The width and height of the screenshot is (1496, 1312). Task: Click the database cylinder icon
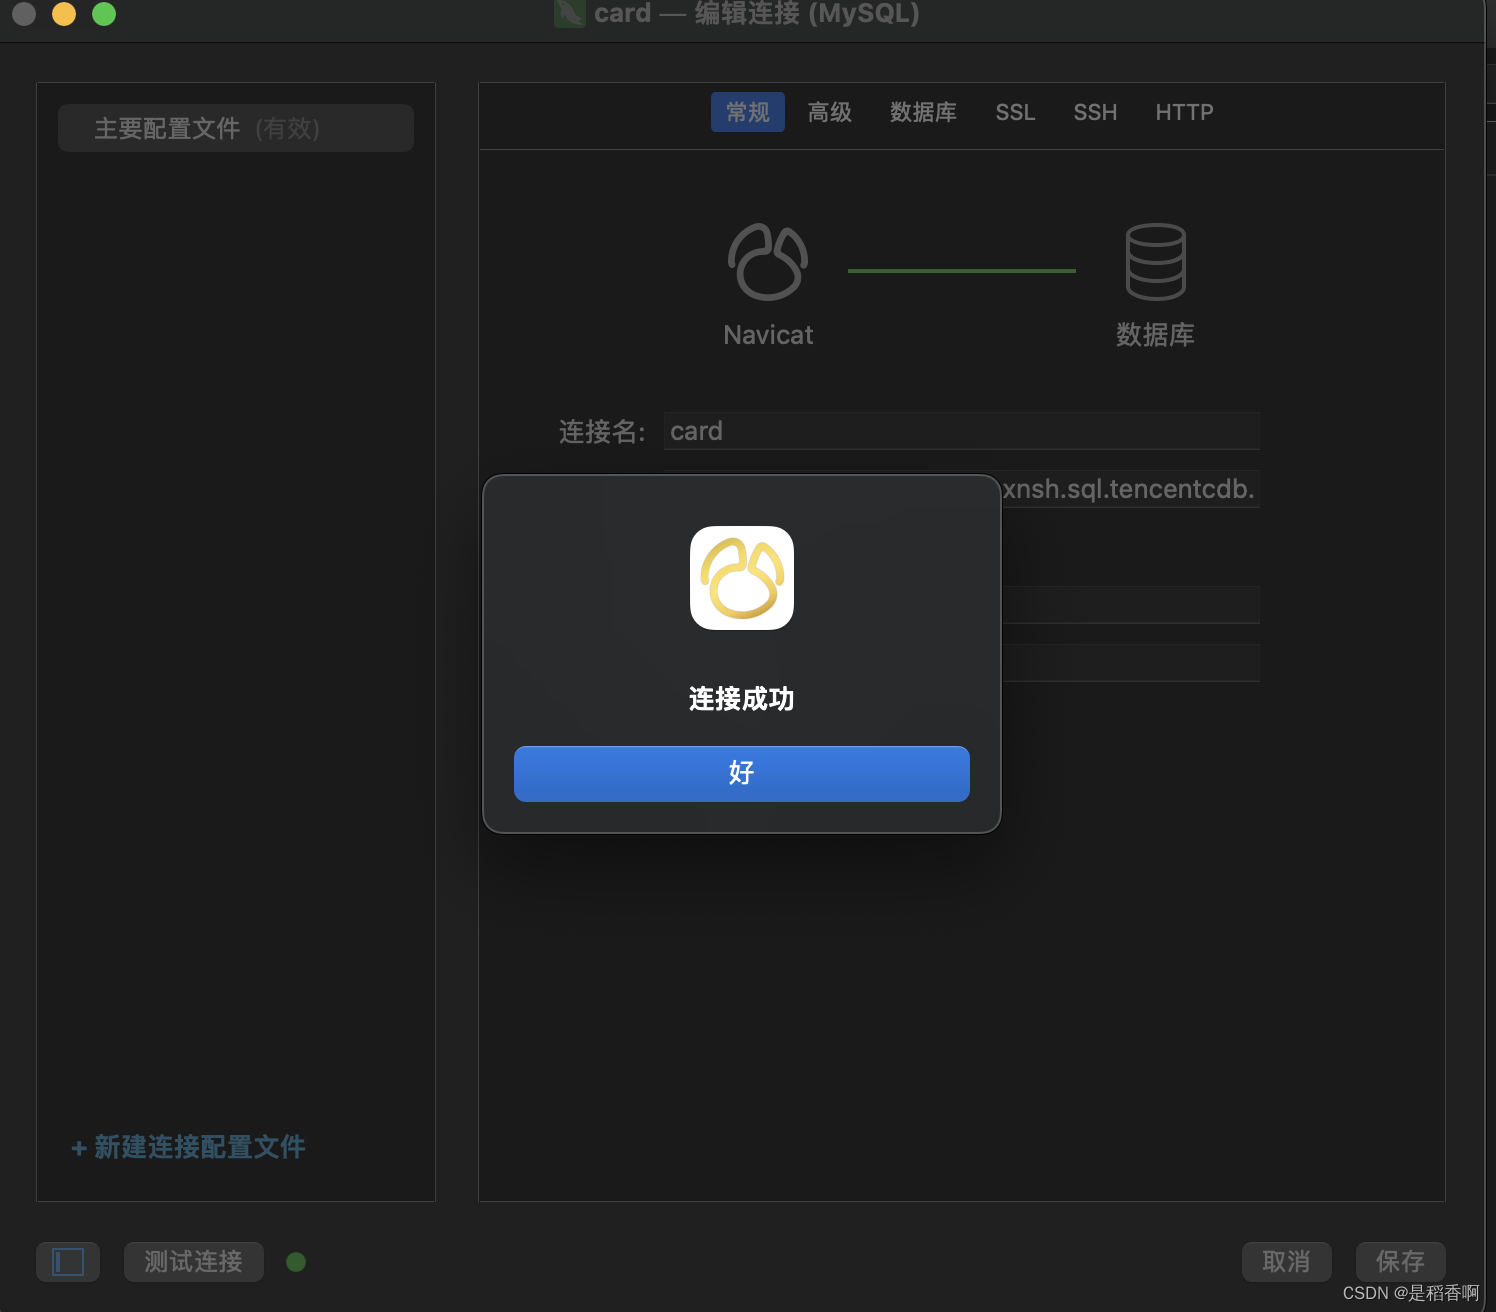pyautogui.click(x=1156, y=261)
